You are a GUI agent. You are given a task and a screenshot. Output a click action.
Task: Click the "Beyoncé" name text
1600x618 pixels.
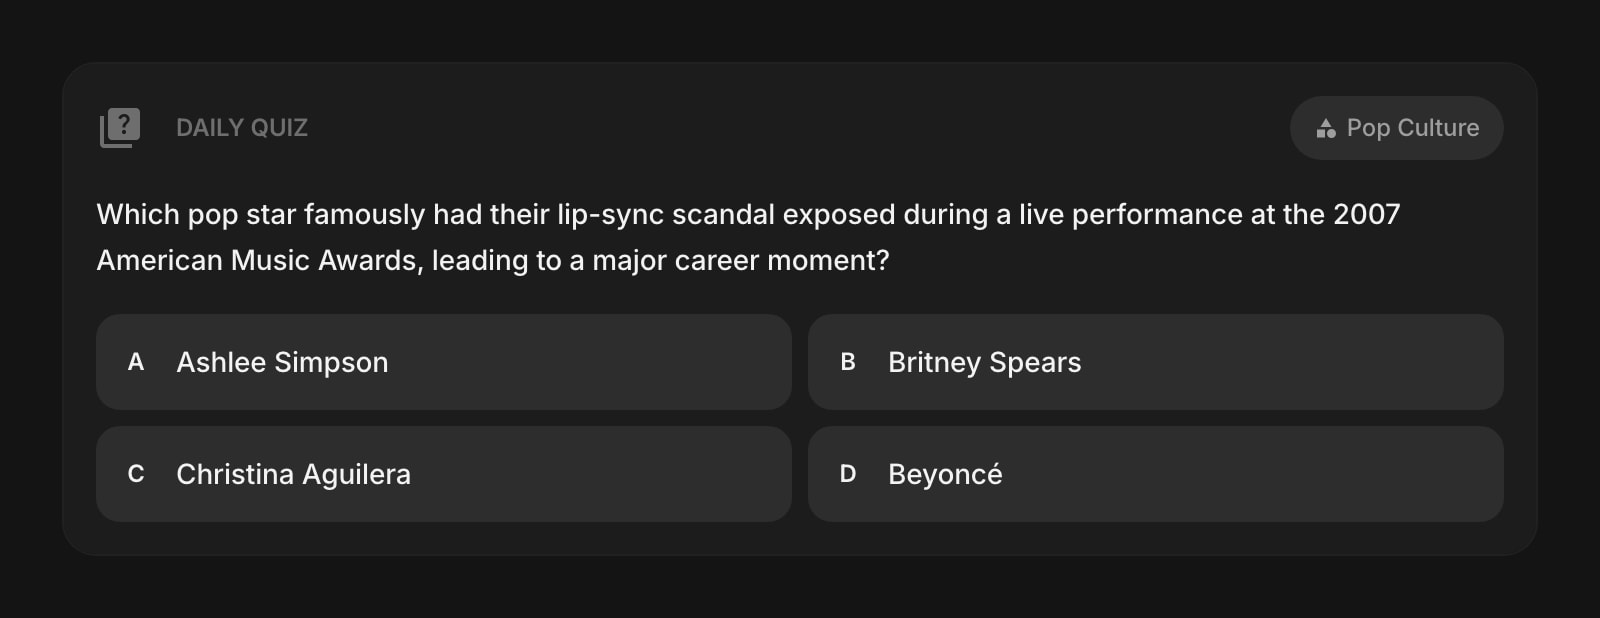point(945,474)
